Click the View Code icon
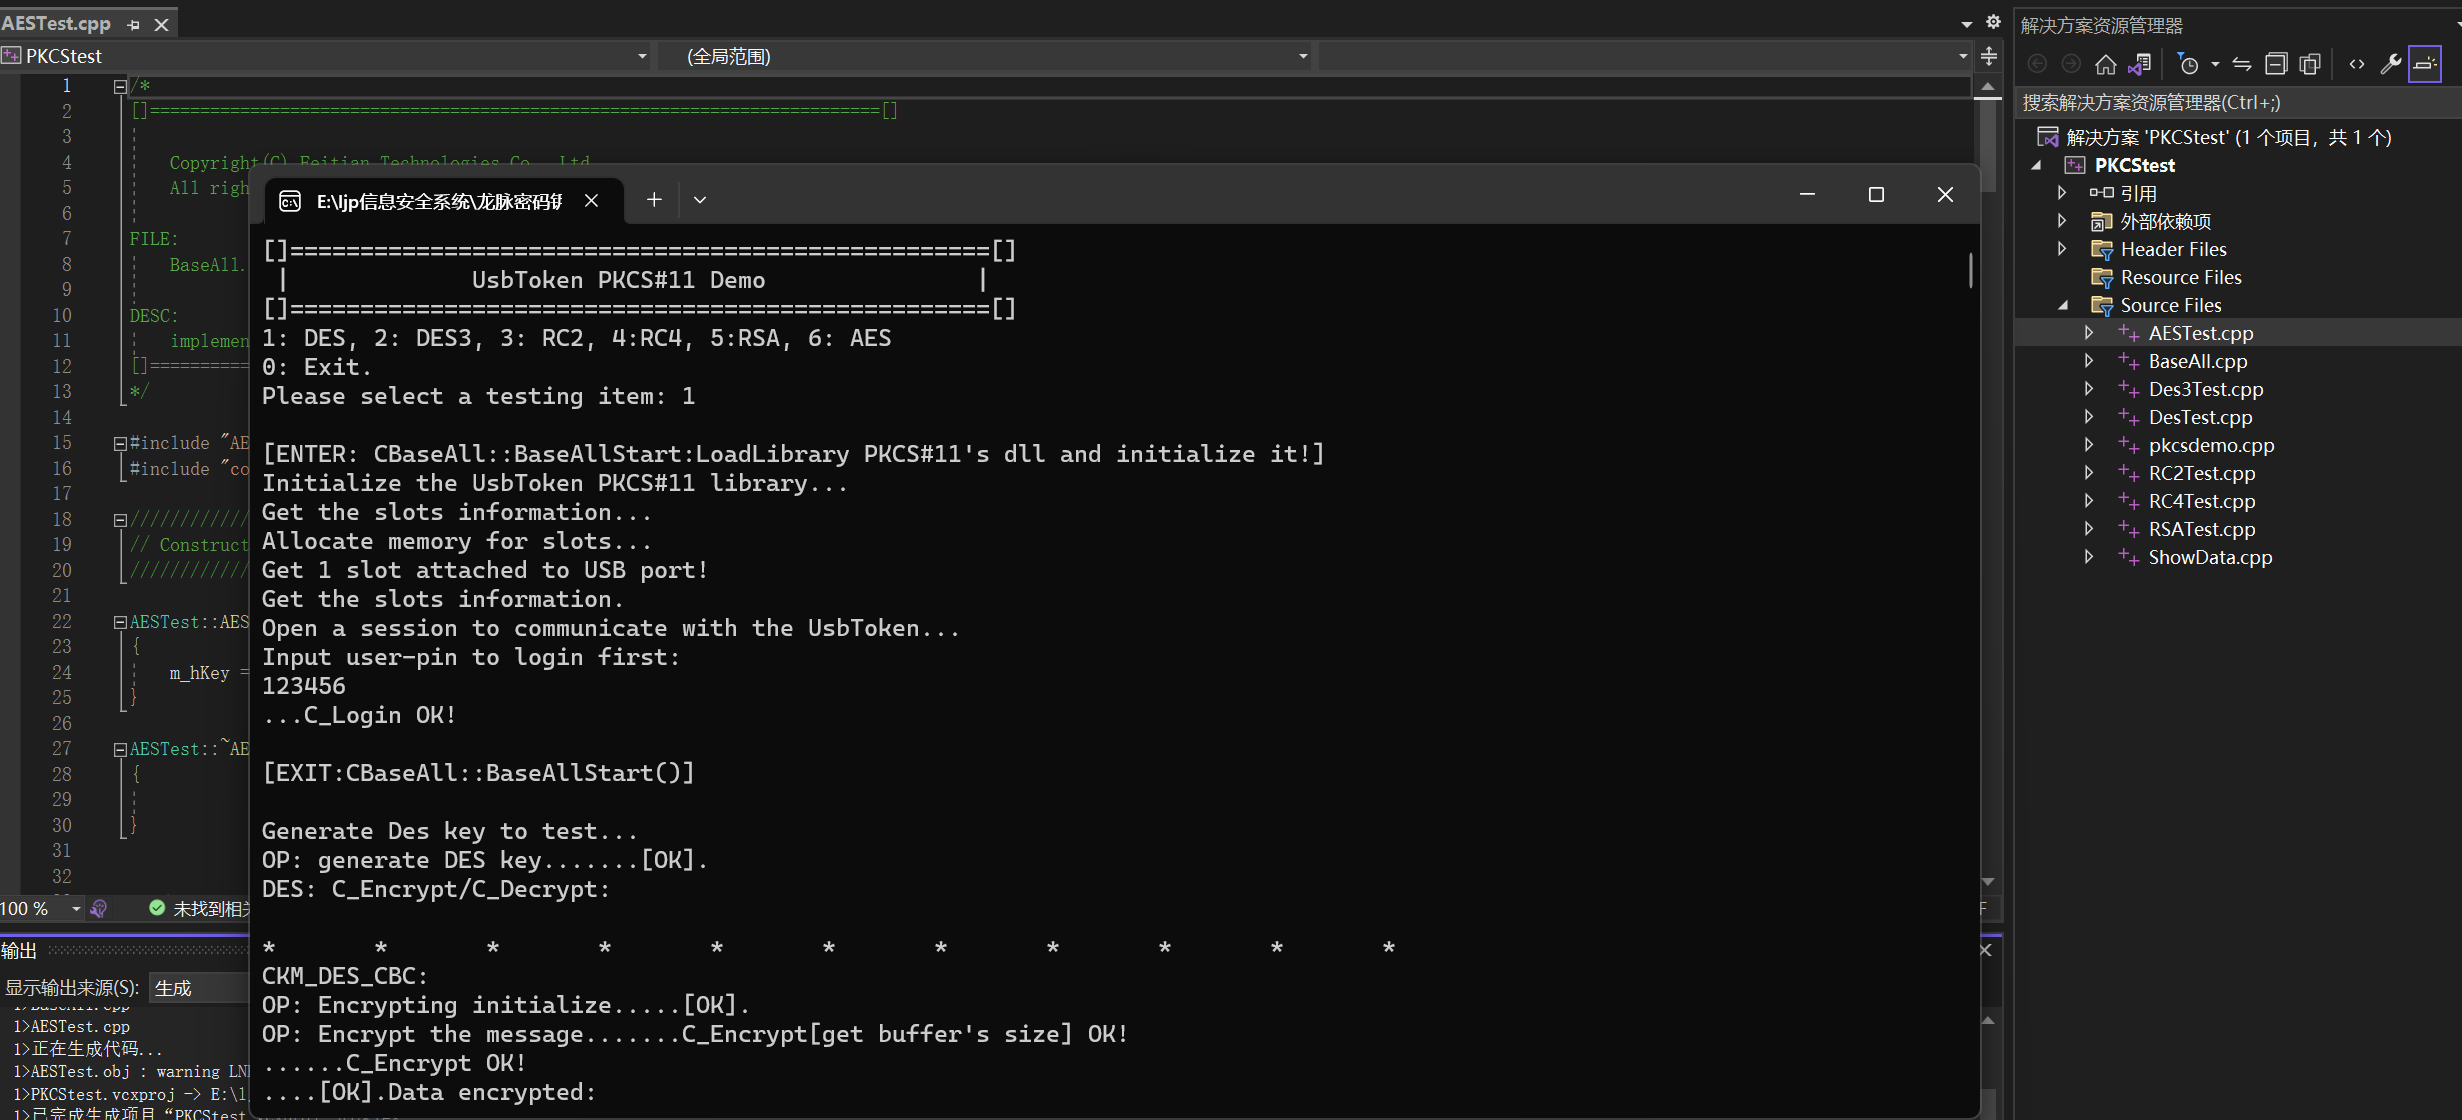Image resolution: width=2462 pixels, height=1120 pixels. point(2357,65)
